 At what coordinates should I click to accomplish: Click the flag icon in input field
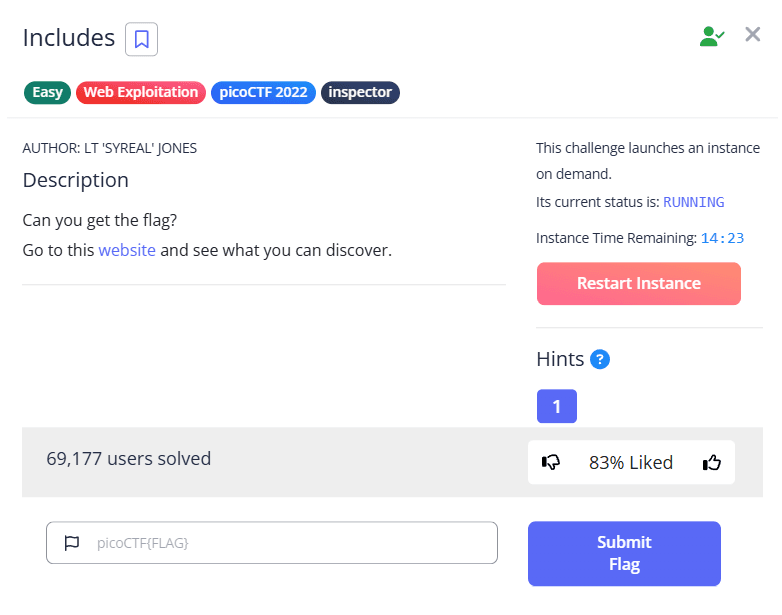click(72, 543)
